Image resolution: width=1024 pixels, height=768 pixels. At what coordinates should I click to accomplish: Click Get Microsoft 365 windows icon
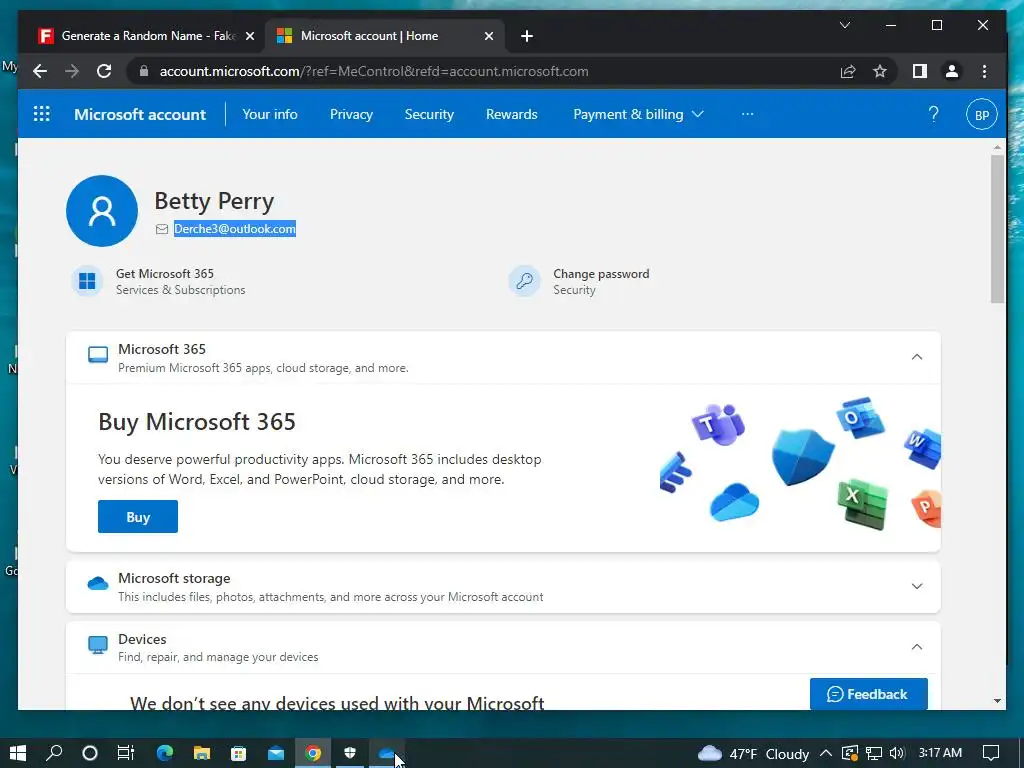coord(87,281)
